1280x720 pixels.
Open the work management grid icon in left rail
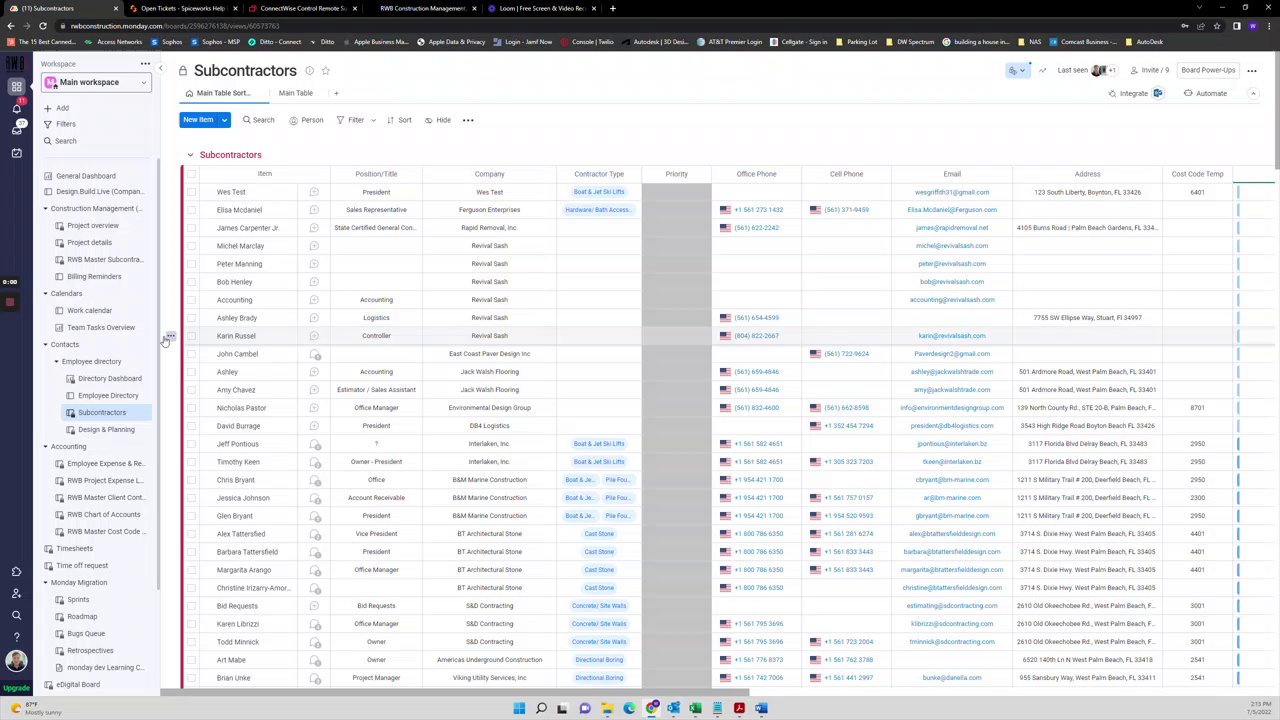(16, 87)
